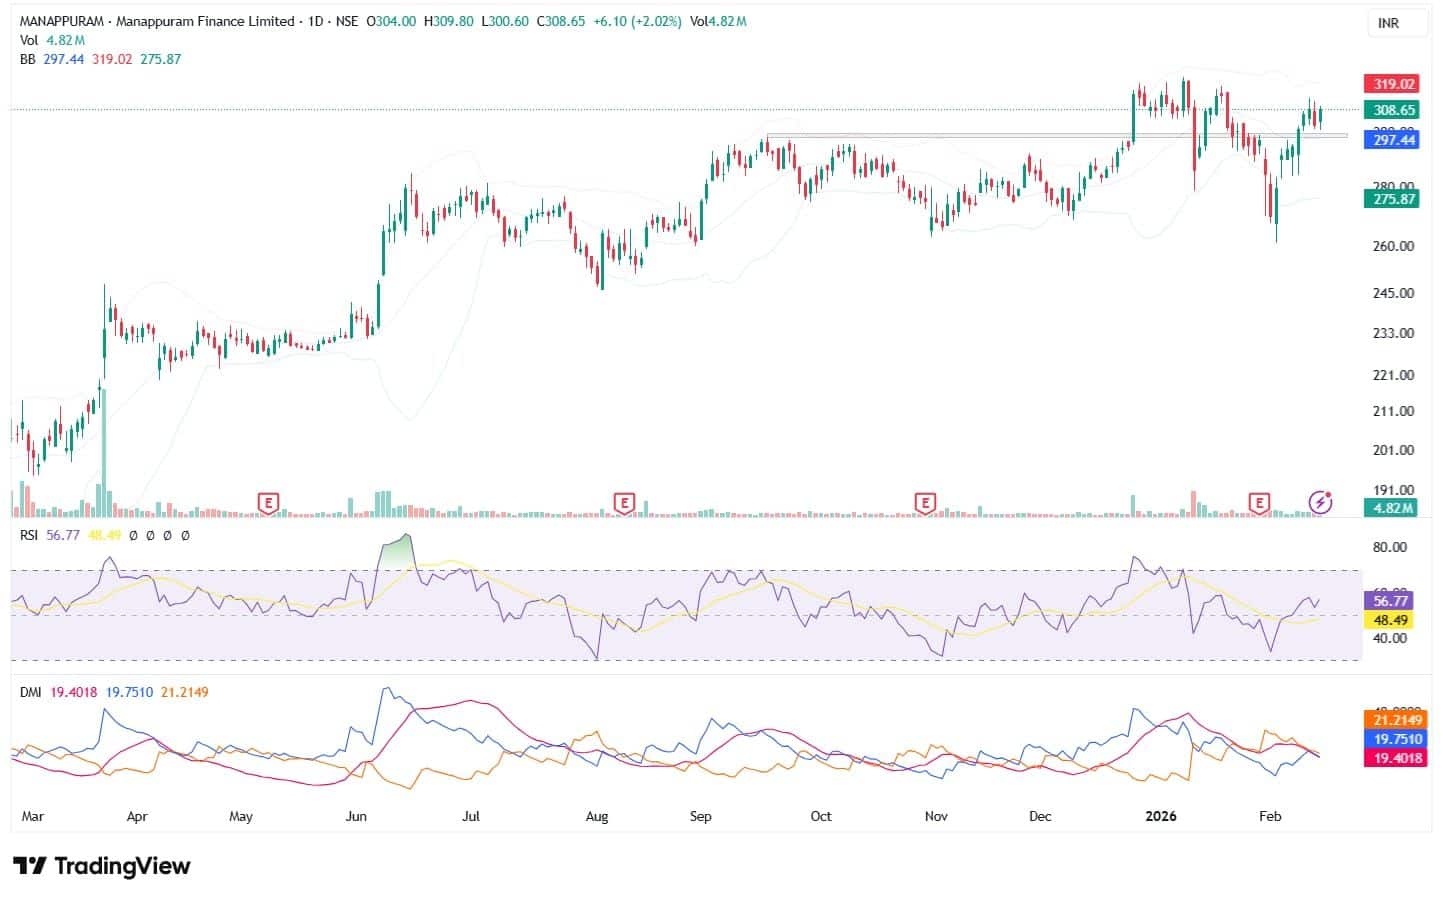Click the Dec label on the time axis

(1040, 816)
